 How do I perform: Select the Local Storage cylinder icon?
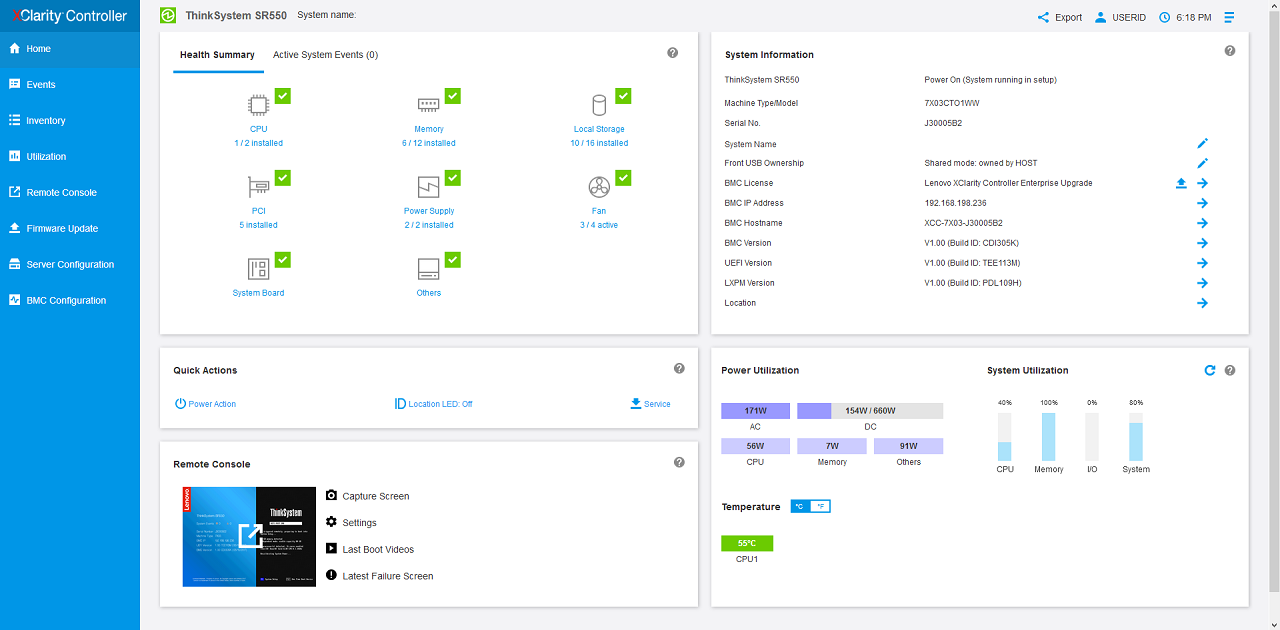pos(599,105)
